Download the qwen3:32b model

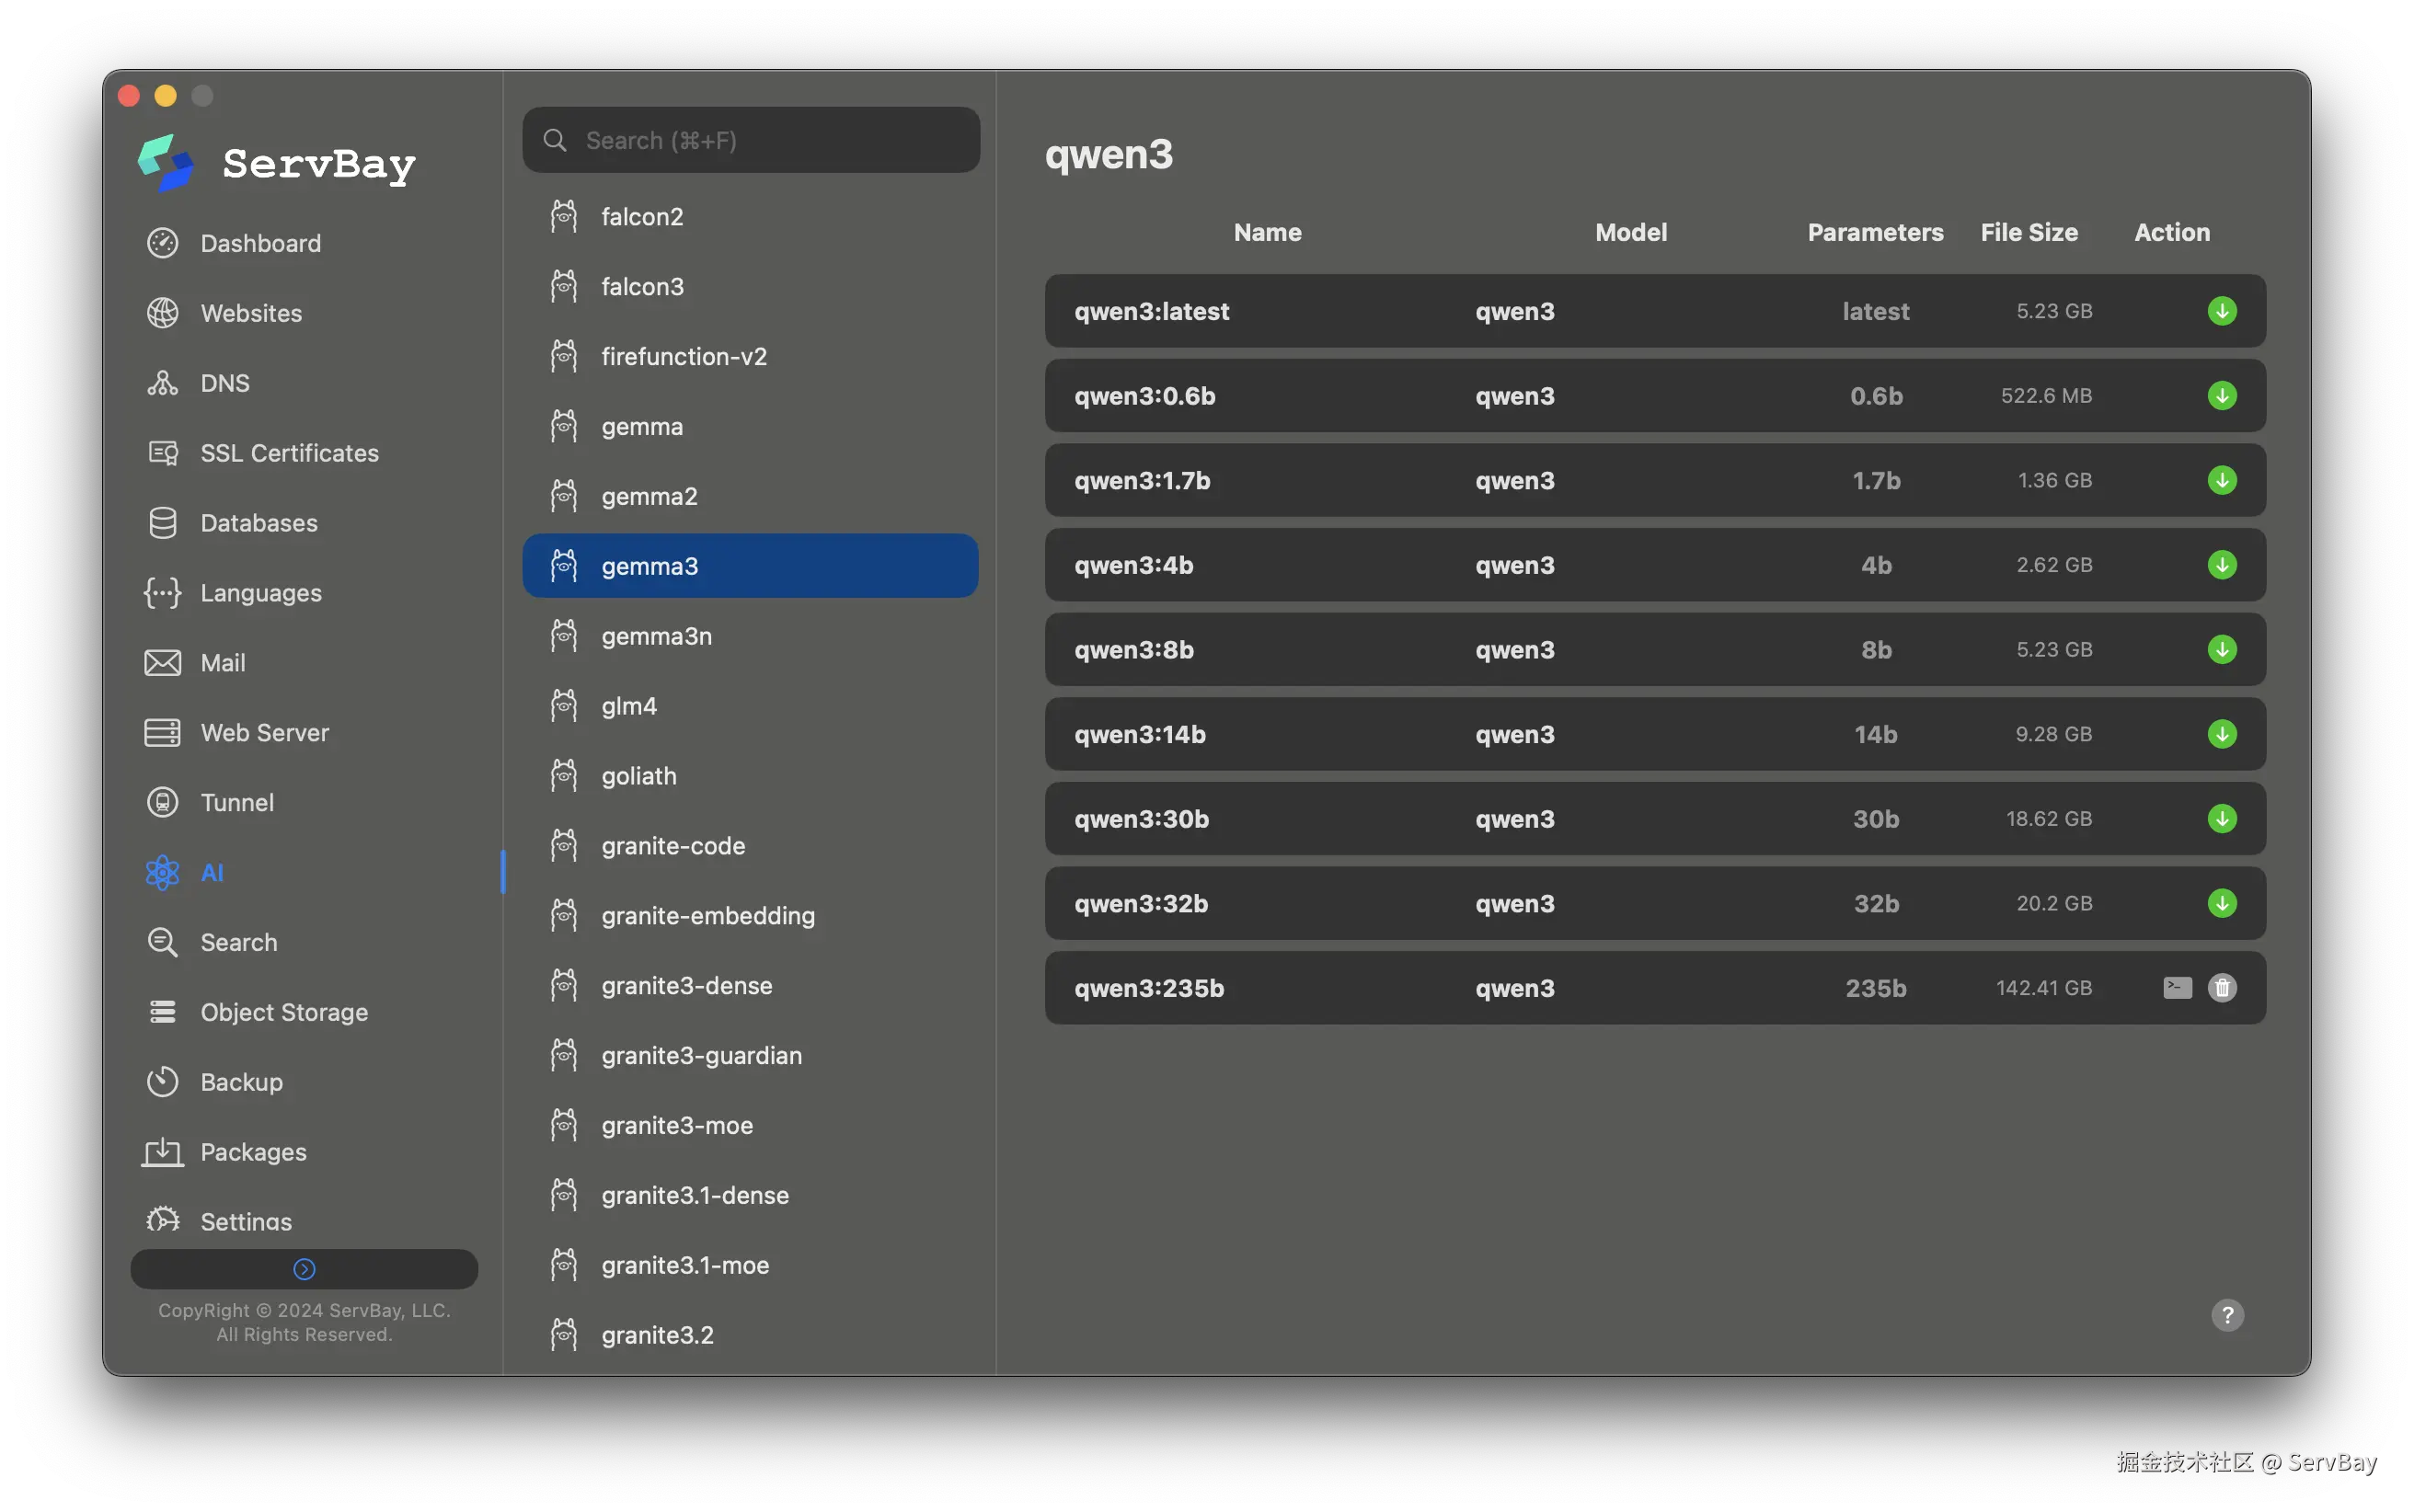[x=2221, y=903]
